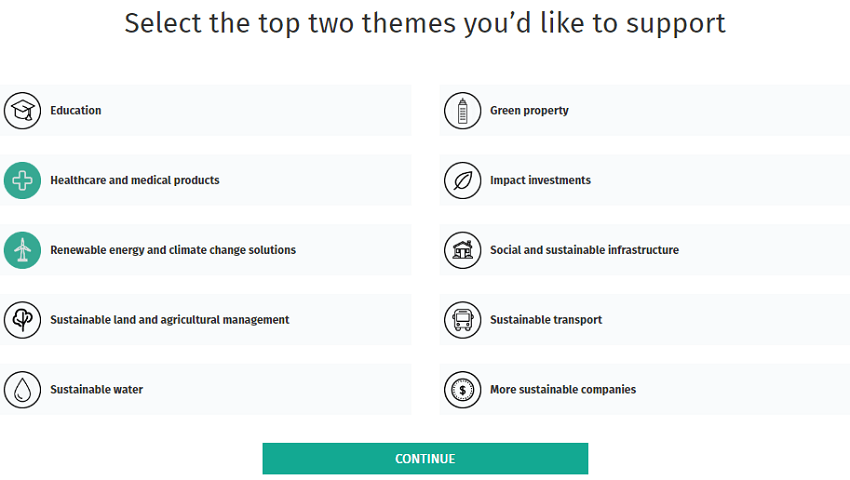
Task: Click the Social infrastructure house icon
Action: (x=462, y=250)
